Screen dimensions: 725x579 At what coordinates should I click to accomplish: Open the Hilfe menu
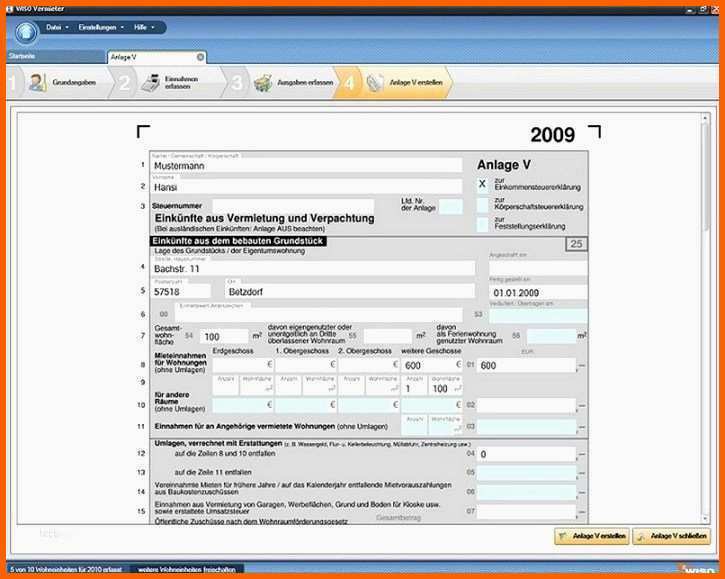coord(144,27)
